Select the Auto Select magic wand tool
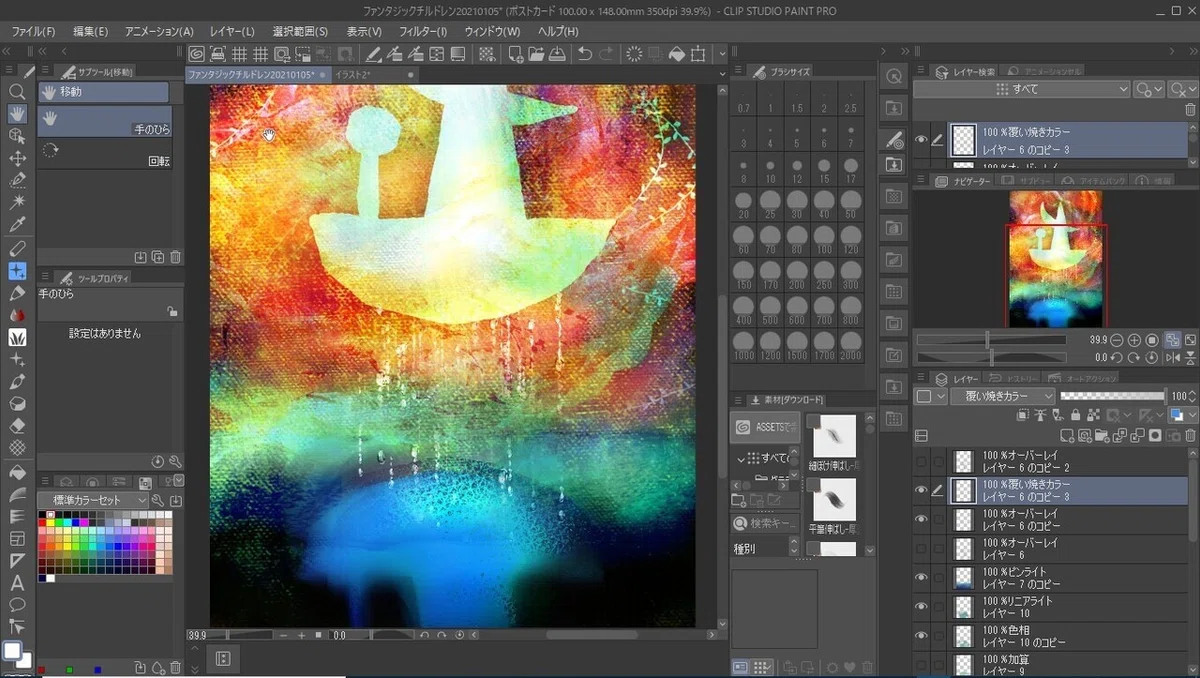The image size is (1200, 678). (17, 203)
